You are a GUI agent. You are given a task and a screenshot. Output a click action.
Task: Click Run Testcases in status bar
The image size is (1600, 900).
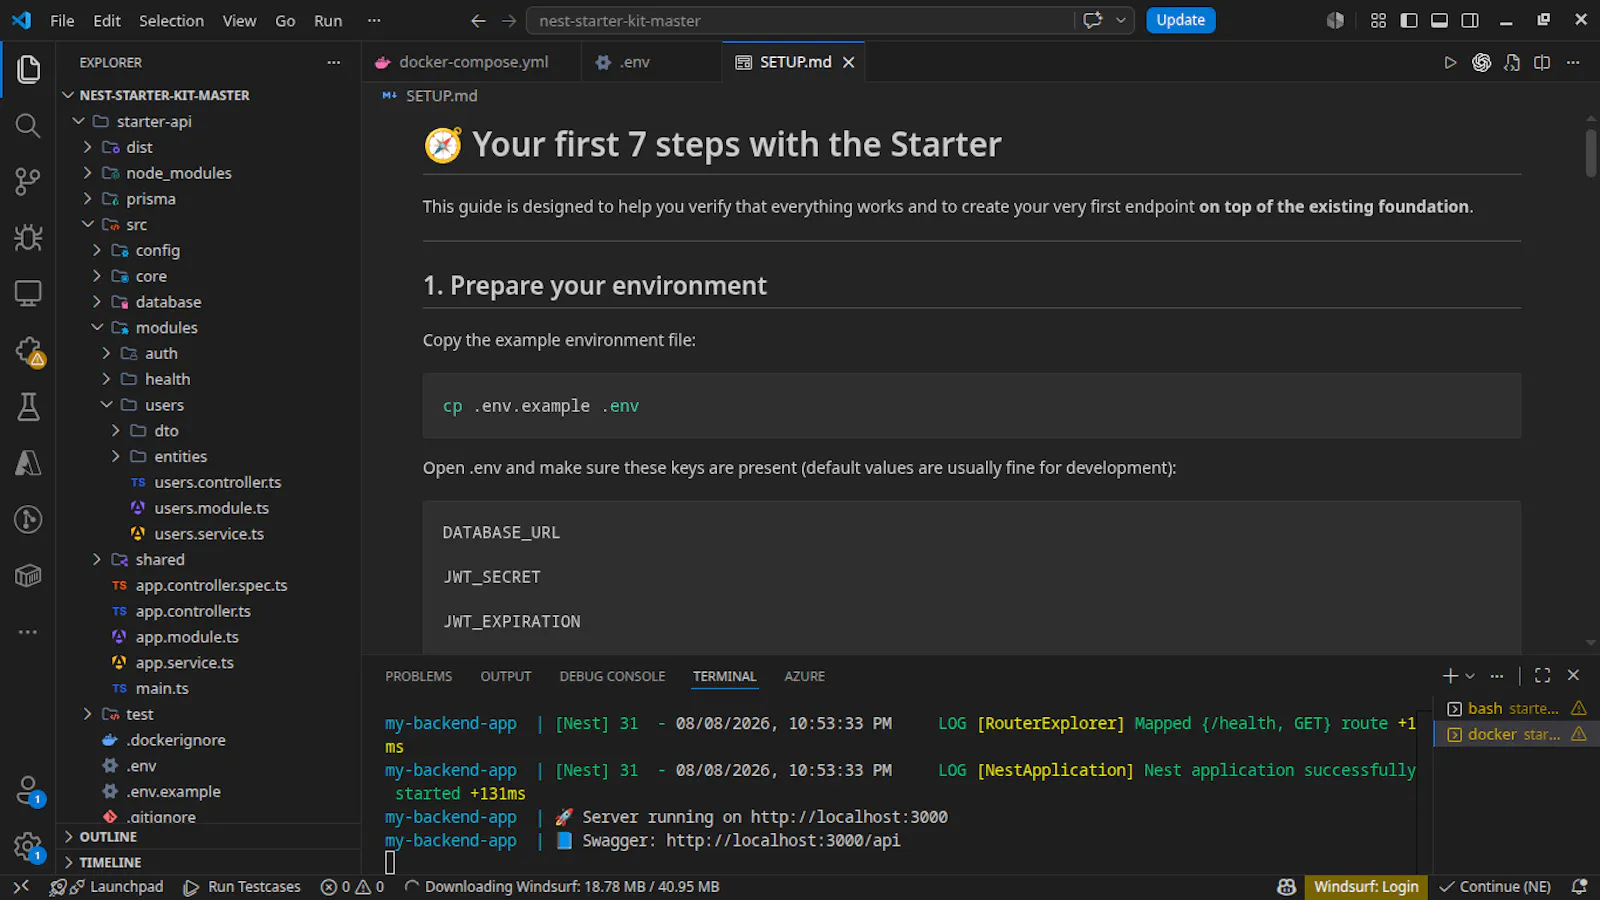point(242,887)
